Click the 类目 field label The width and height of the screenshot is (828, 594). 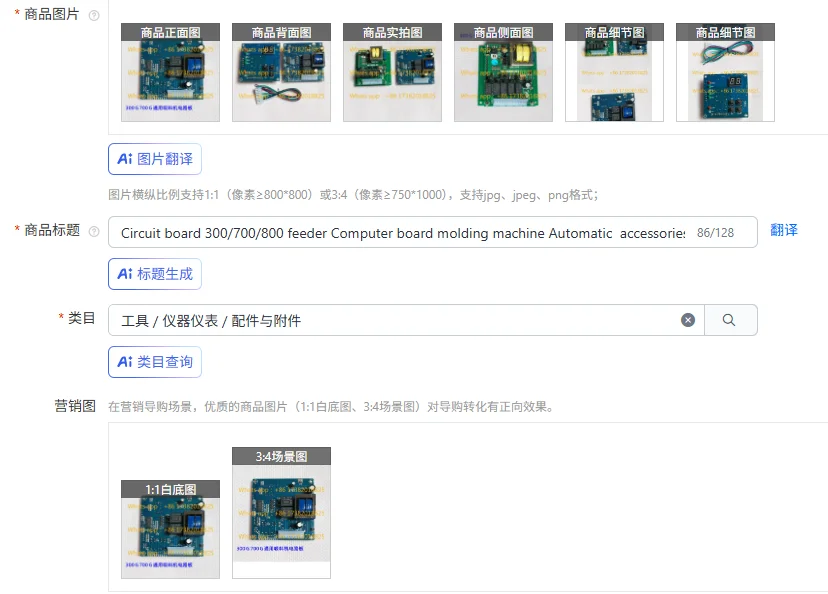pyautogui.click(x=81, y=318)
